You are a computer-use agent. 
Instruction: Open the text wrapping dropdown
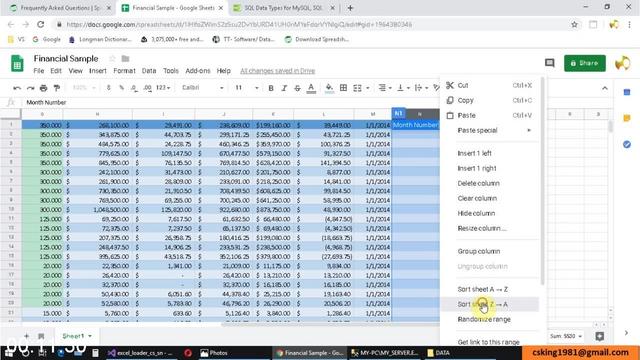pos(421,88)
